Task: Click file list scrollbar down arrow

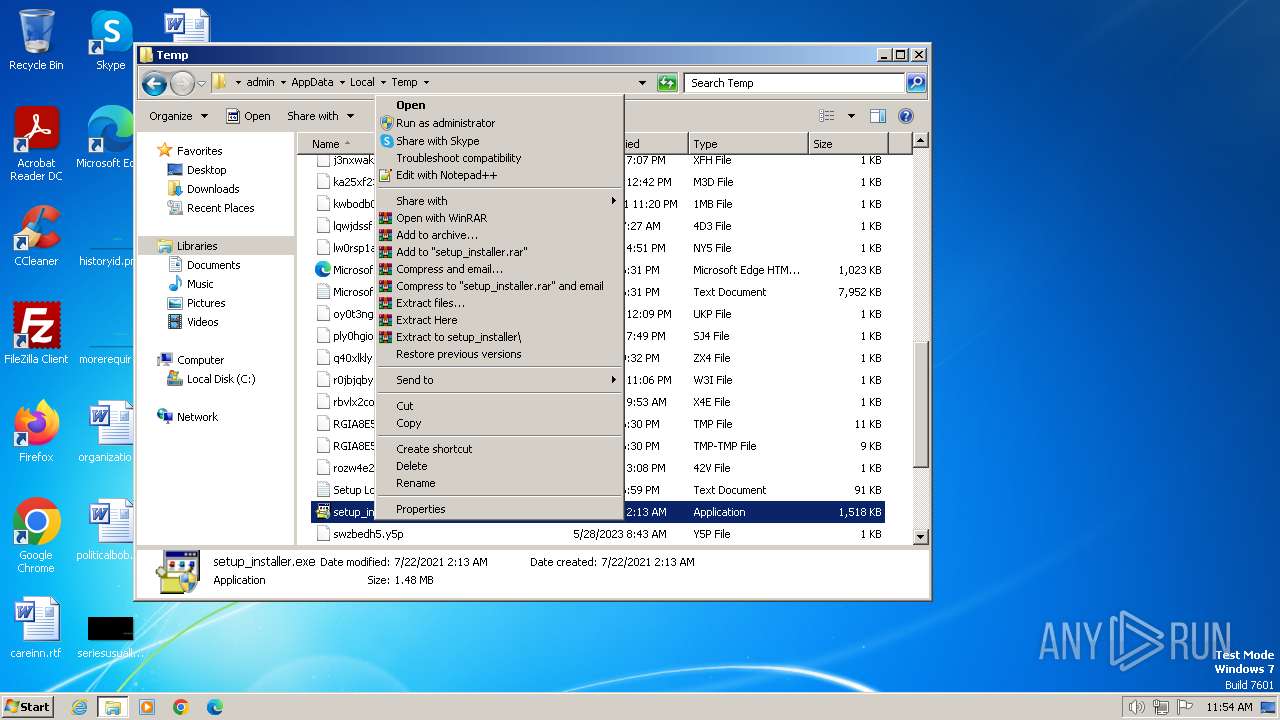Action: point(921,537)
